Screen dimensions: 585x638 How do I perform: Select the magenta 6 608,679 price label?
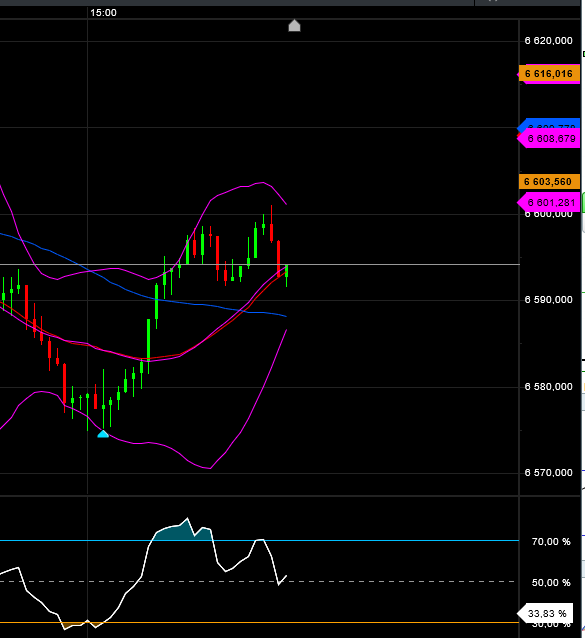549,139
